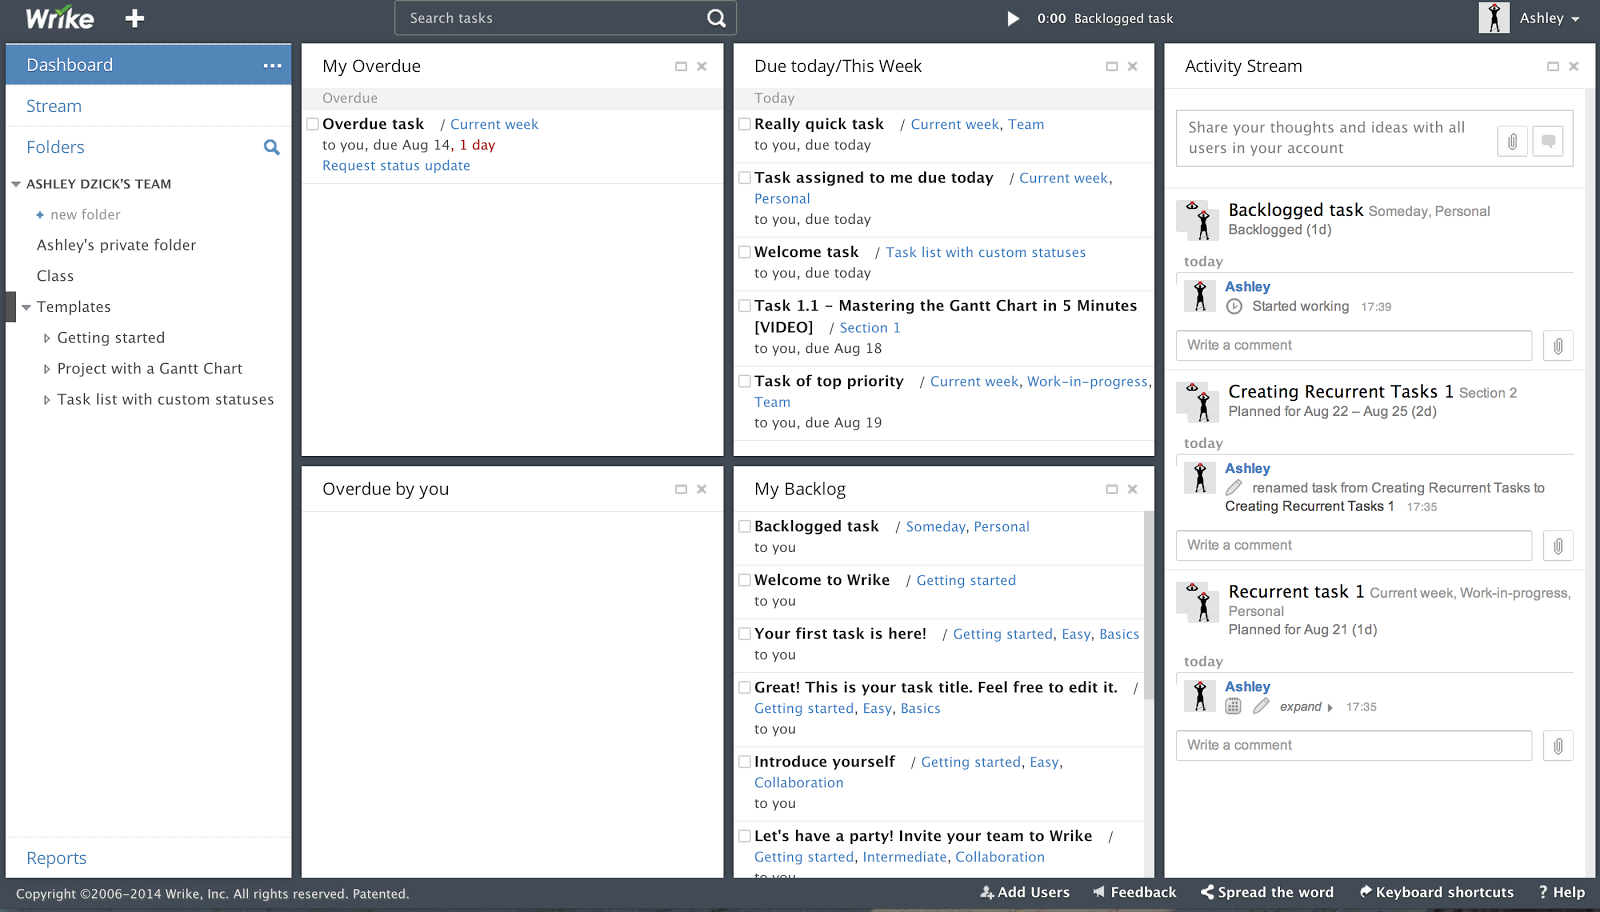Maximize the Overdue by you widget
1600x912 pixels.
click(x=681, y=489)
